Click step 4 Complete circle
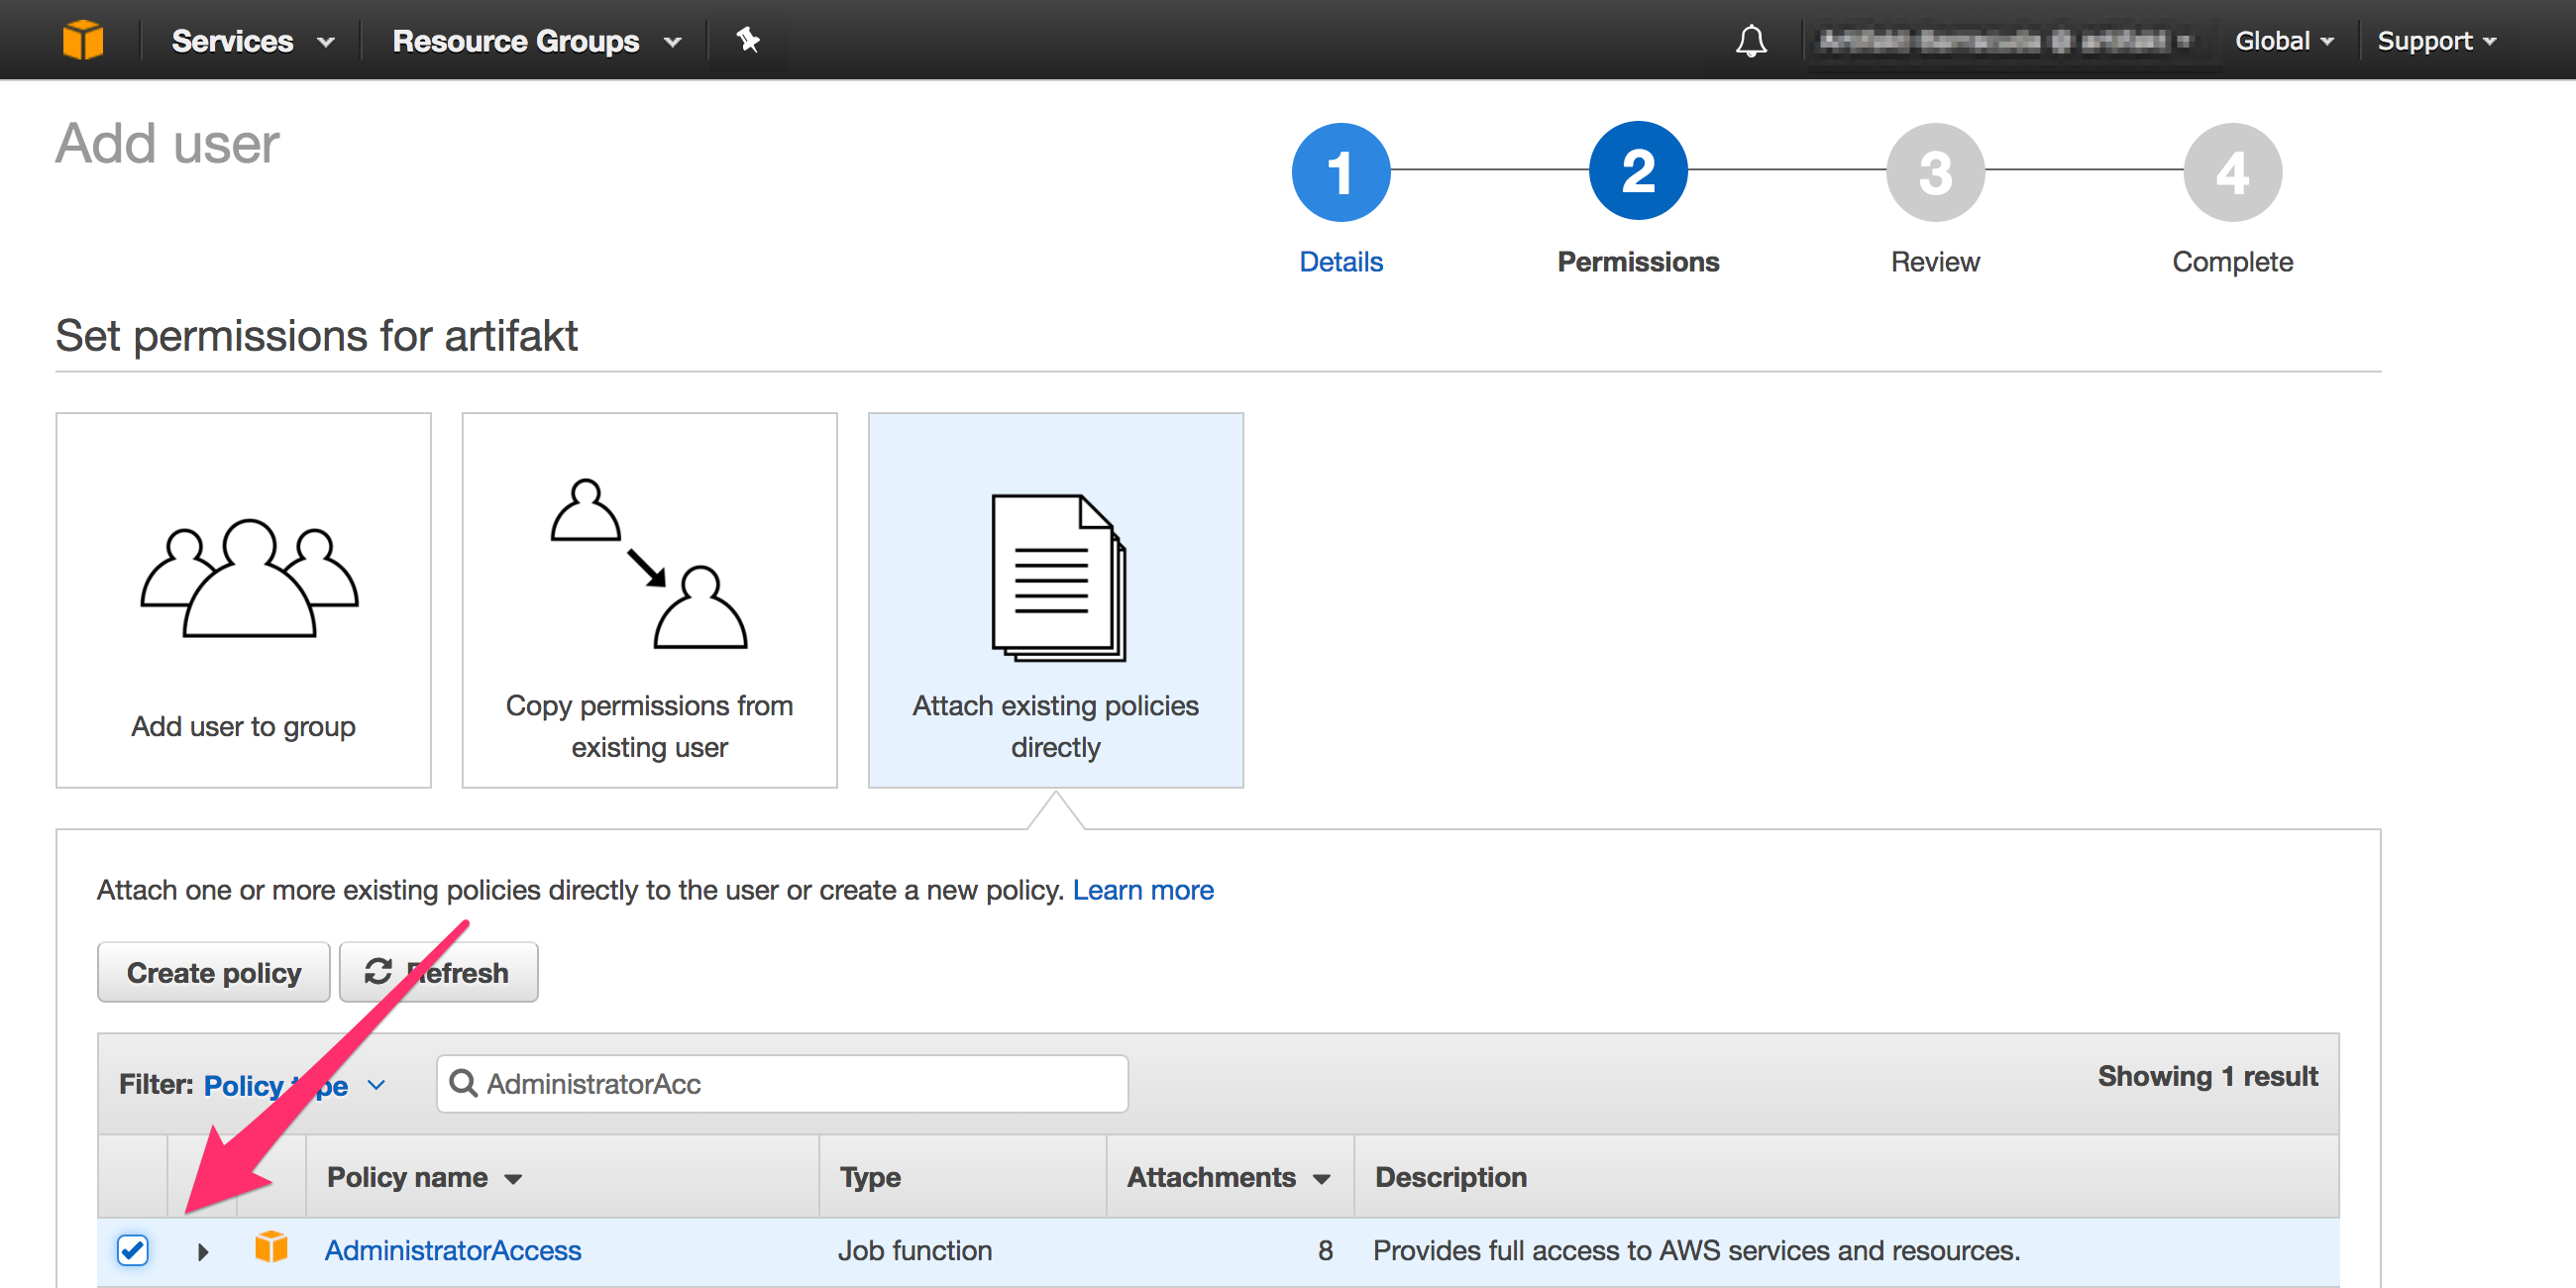Image resolution: width=2576 pixels, height=1288 pixels. pyautogui.click(x=2232, y=172)
